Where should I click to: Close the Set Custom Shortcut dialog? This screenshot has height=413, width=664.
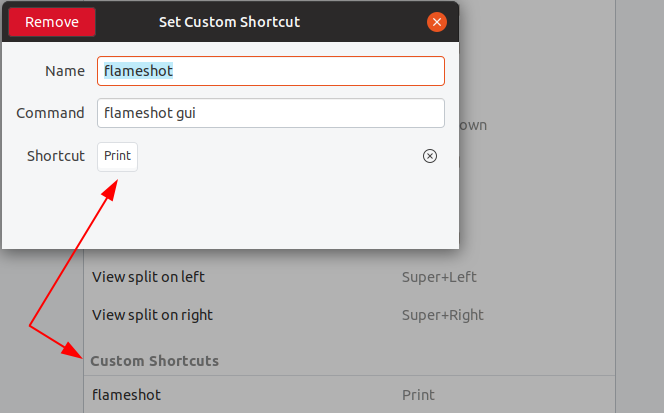(x=437, y=22)
